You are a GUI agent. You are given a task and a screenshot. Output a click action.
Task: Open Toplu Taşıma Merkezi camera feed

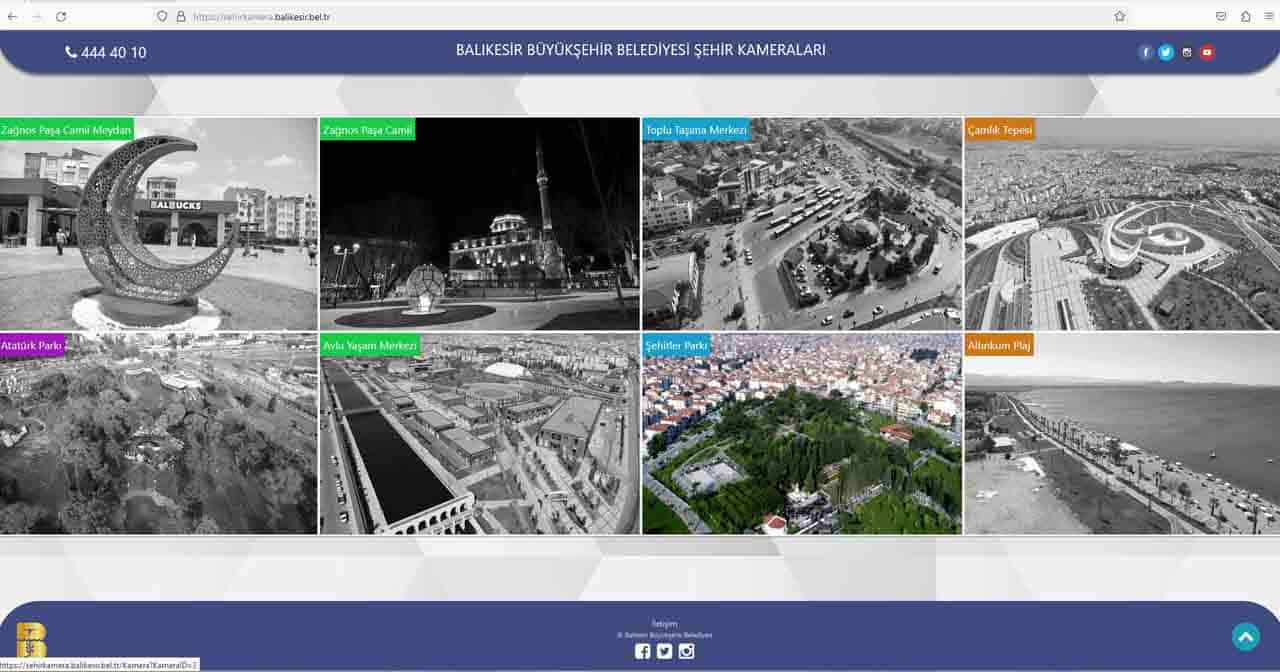point(801,225)
